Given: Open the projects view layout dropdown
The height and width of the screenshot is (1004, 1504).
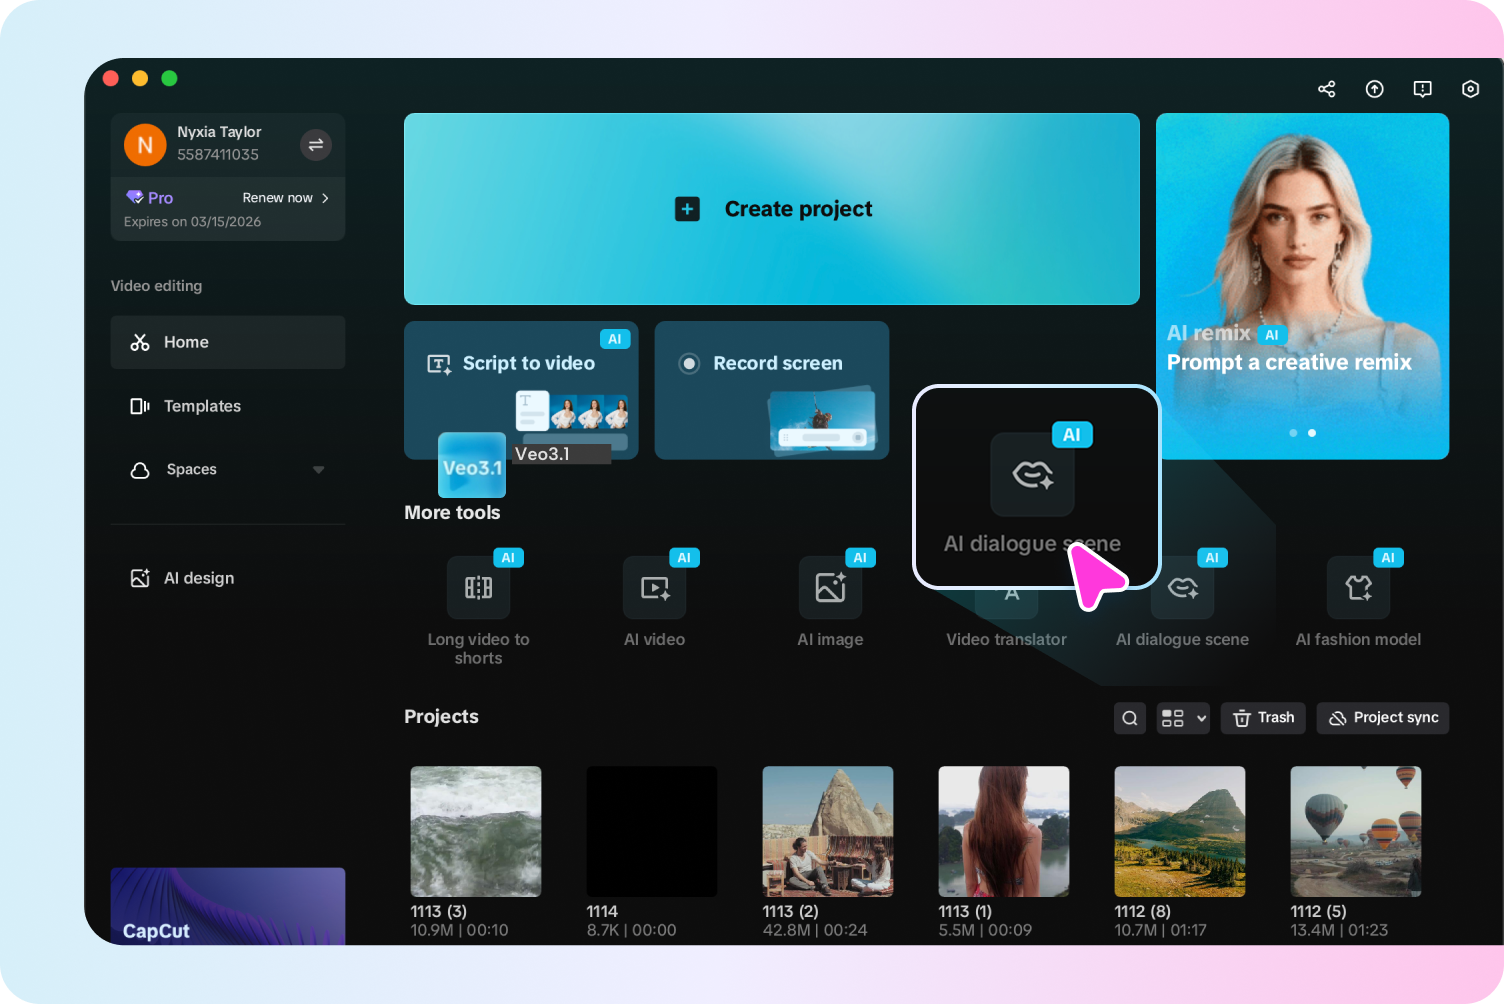Looking at the screenshot, I should [x=1184, y=718].
